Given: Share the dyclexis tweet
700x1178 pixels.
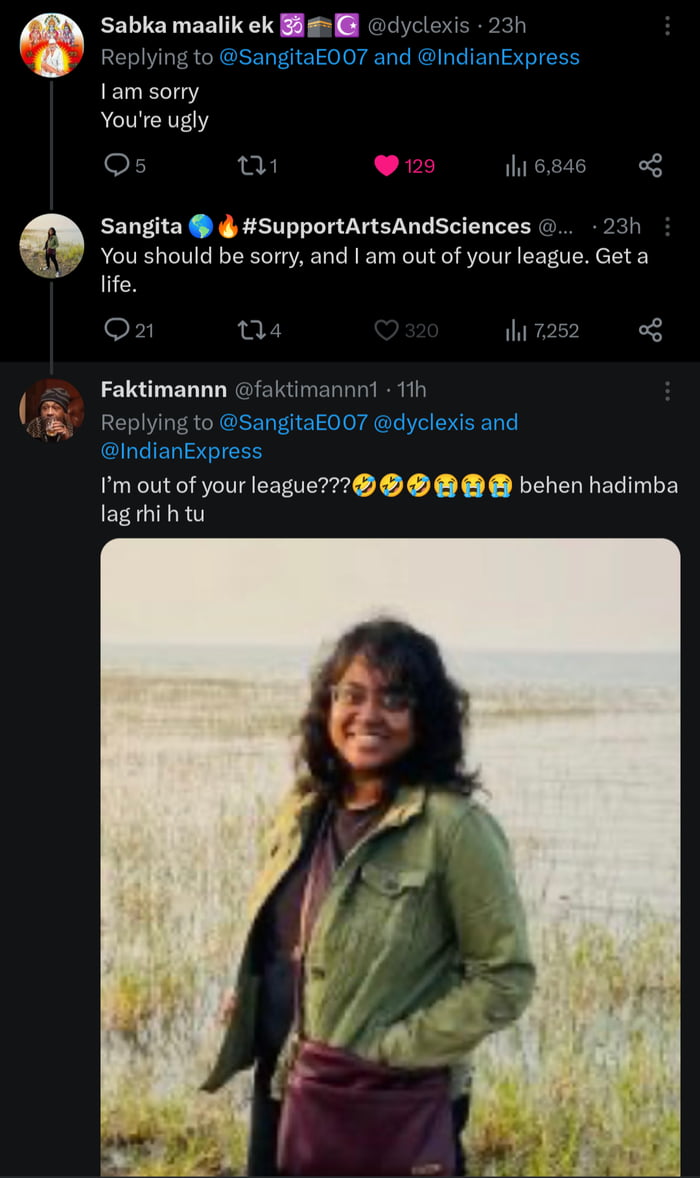Looking at the screenshot, I should [x=650, y=166].
